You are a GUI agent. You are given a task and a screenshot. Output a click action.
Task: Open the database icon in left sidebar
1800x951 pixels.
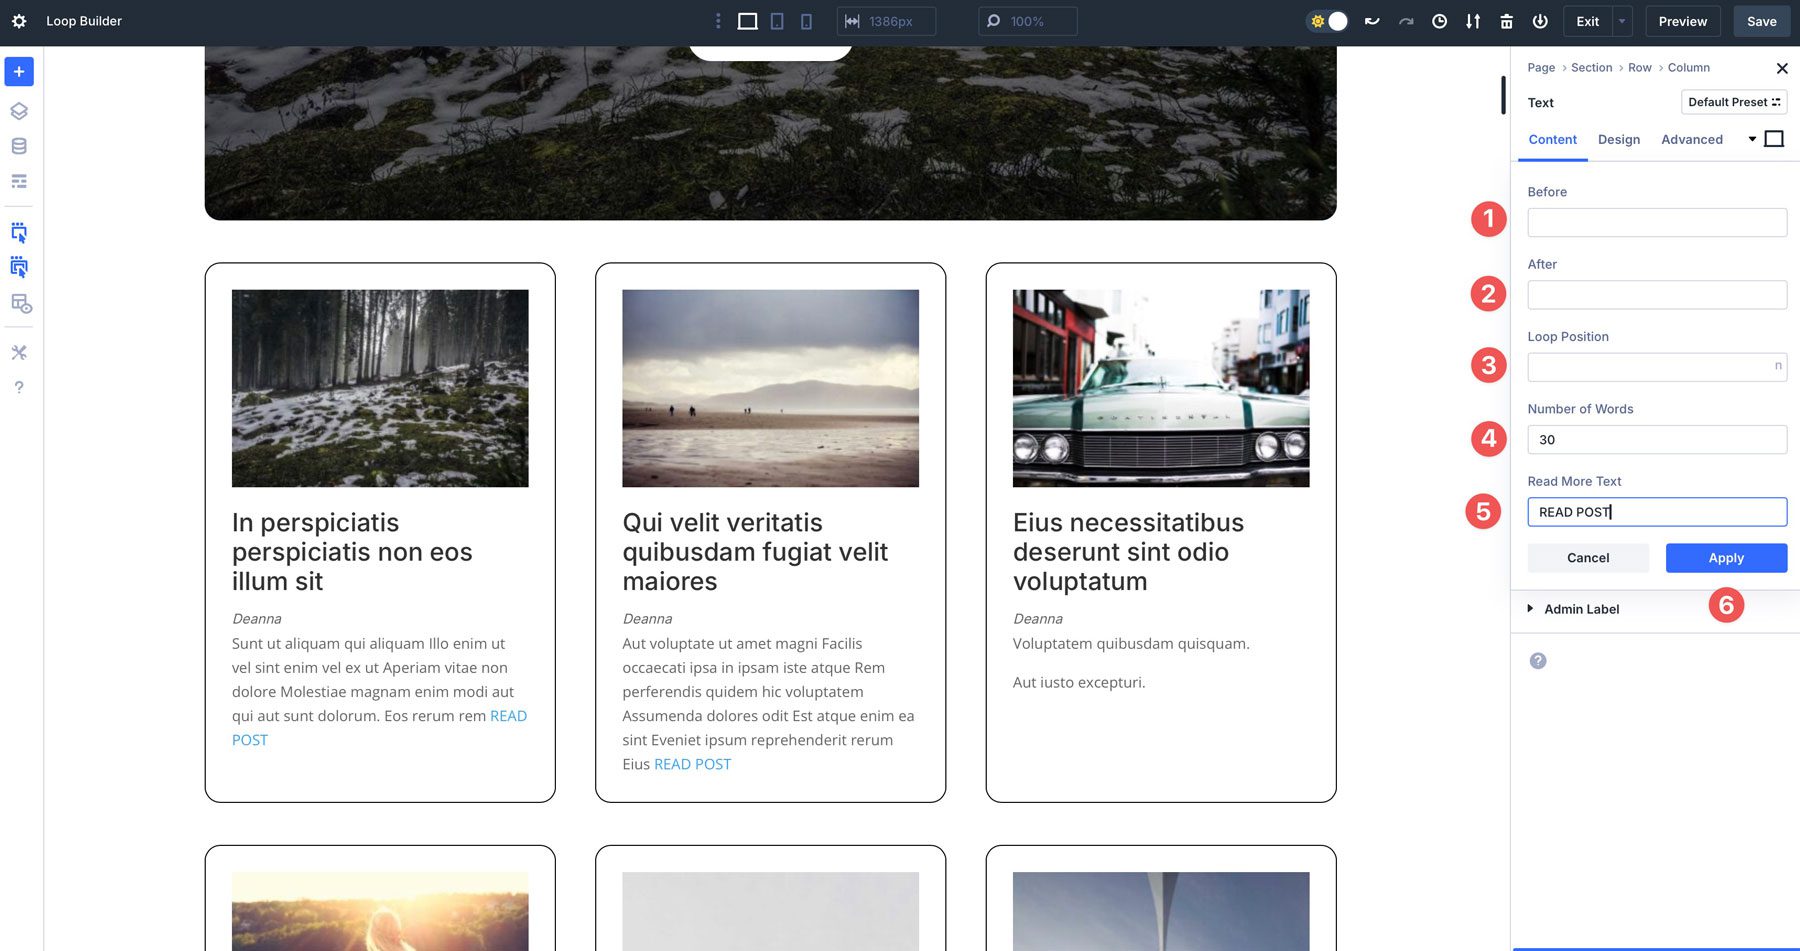tap(18, 146)
